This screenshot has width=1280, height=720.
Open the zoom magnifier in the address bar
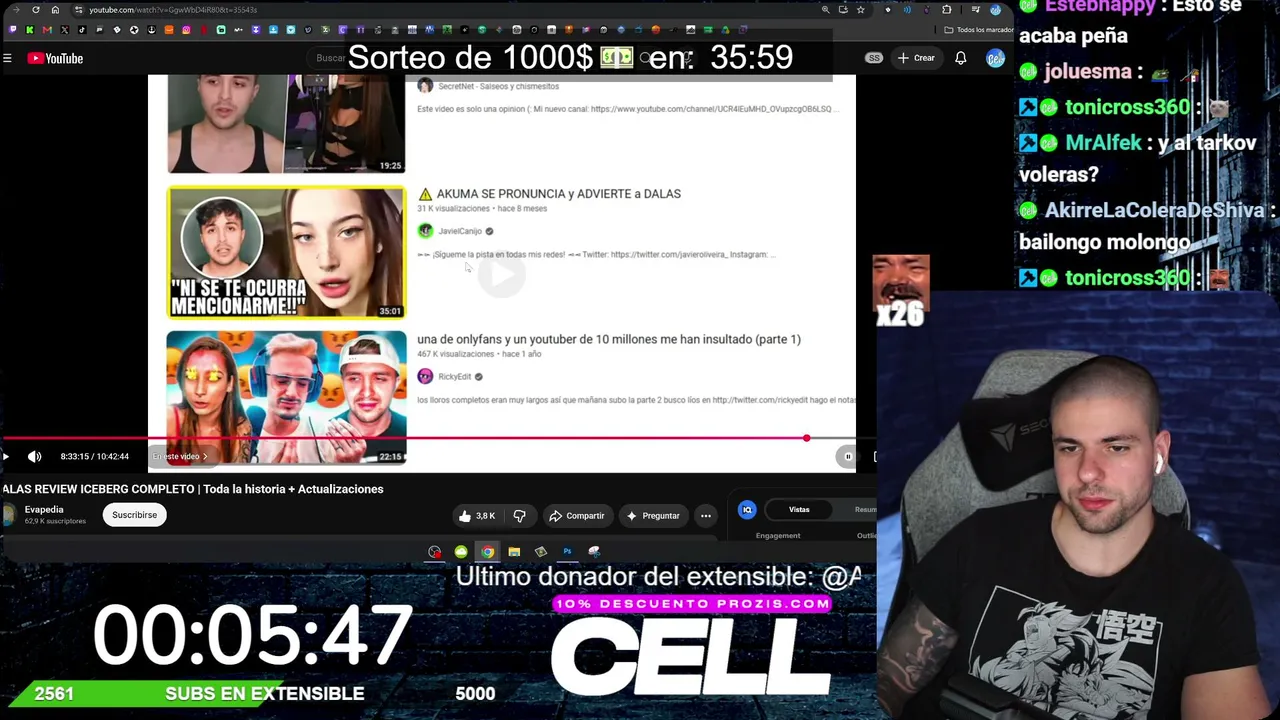coord(825,10)
